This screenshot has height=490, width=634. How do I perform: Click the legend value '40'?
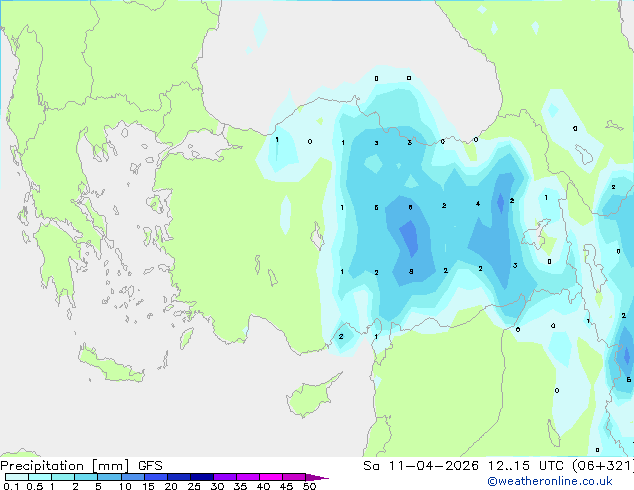[263, 486]
